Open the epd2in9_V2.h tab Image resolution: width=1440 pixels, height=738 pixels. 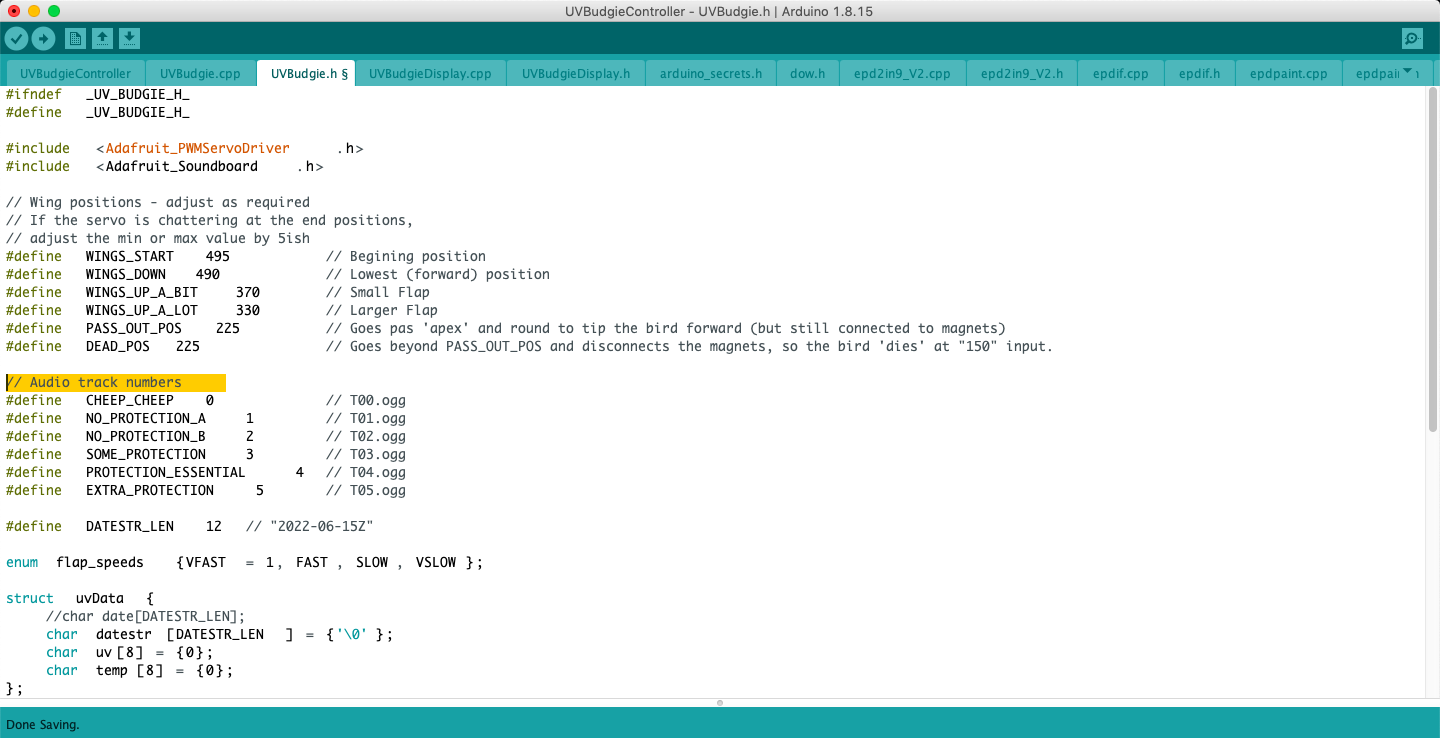[1021, 74]
